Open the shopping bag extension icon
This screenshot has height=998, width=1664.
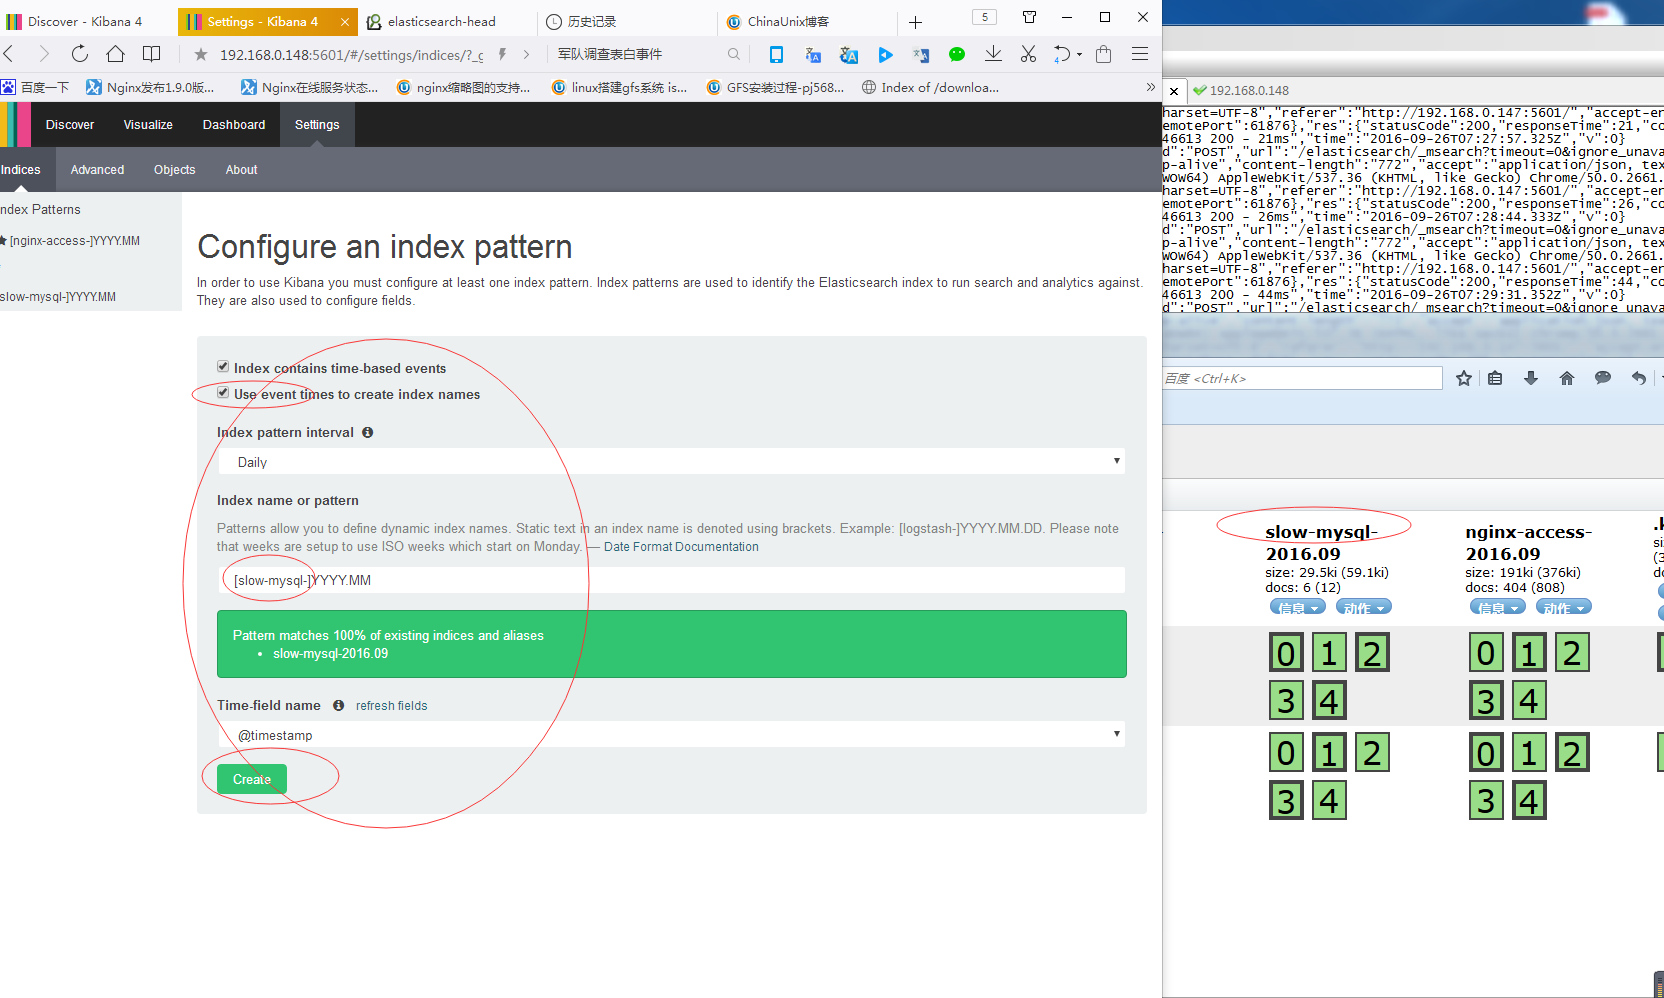tap(1104, 54)
